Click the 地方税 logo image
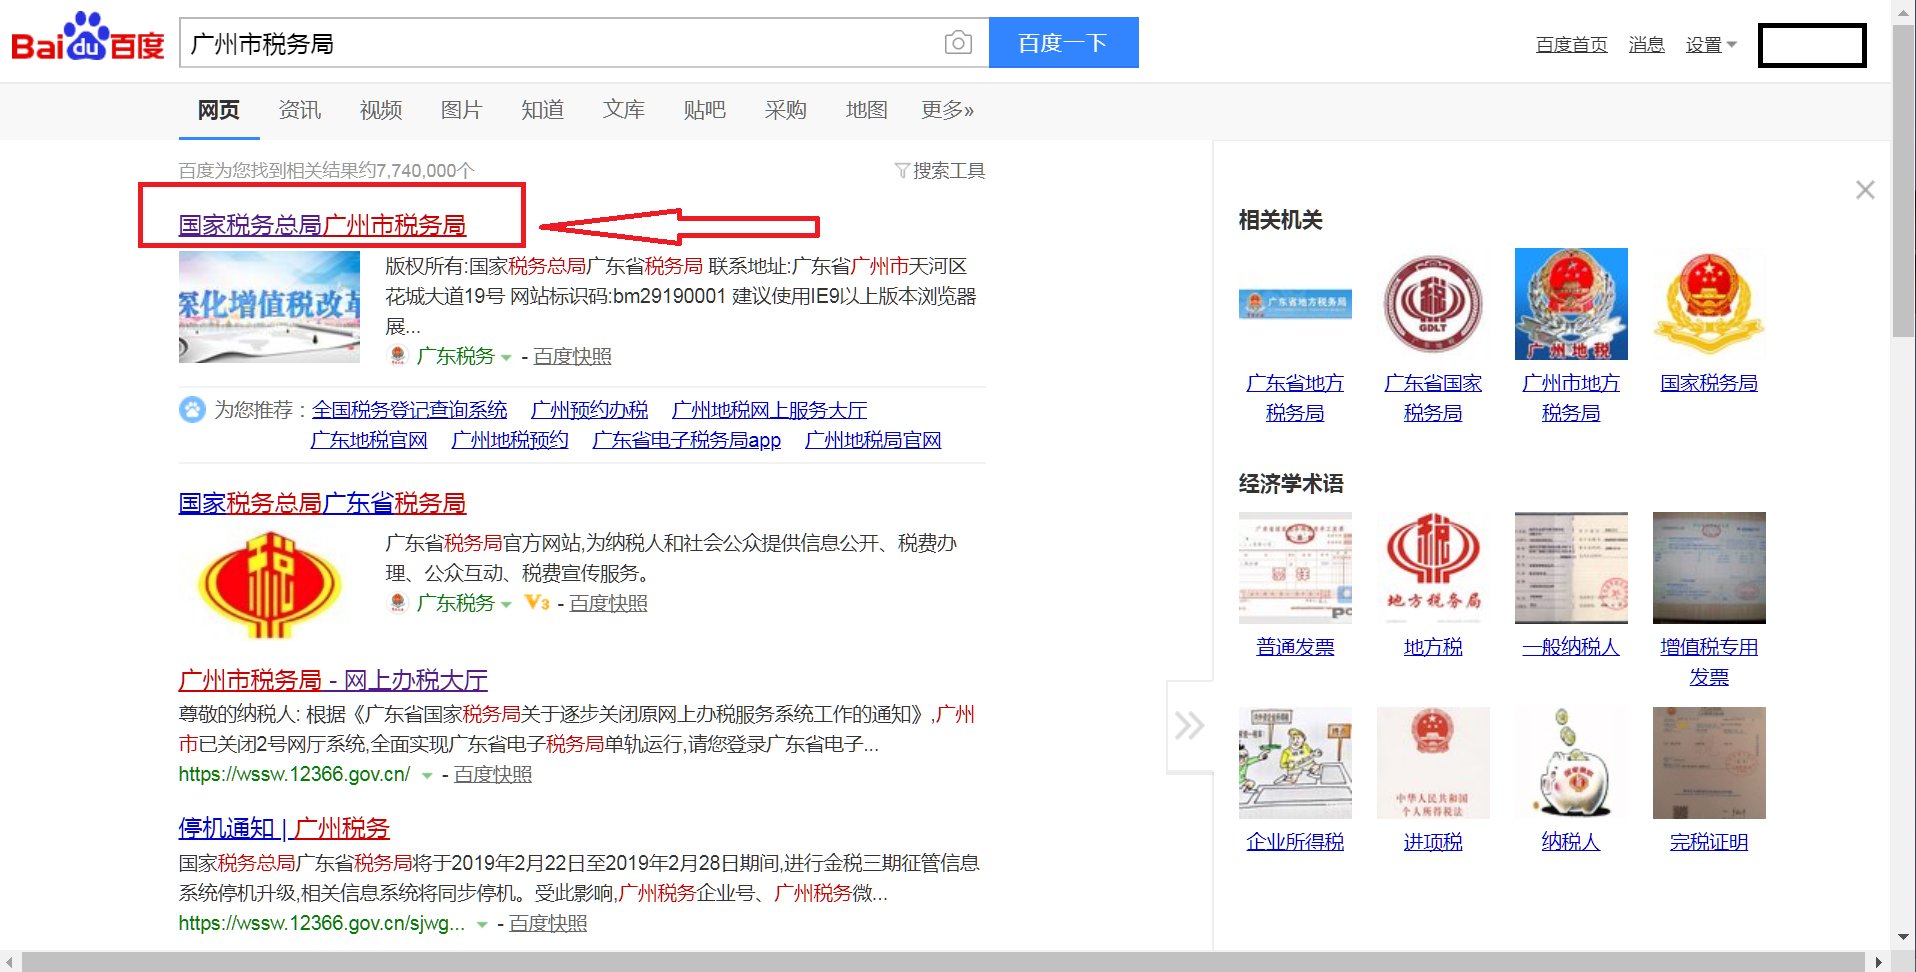 point(1432,567)
